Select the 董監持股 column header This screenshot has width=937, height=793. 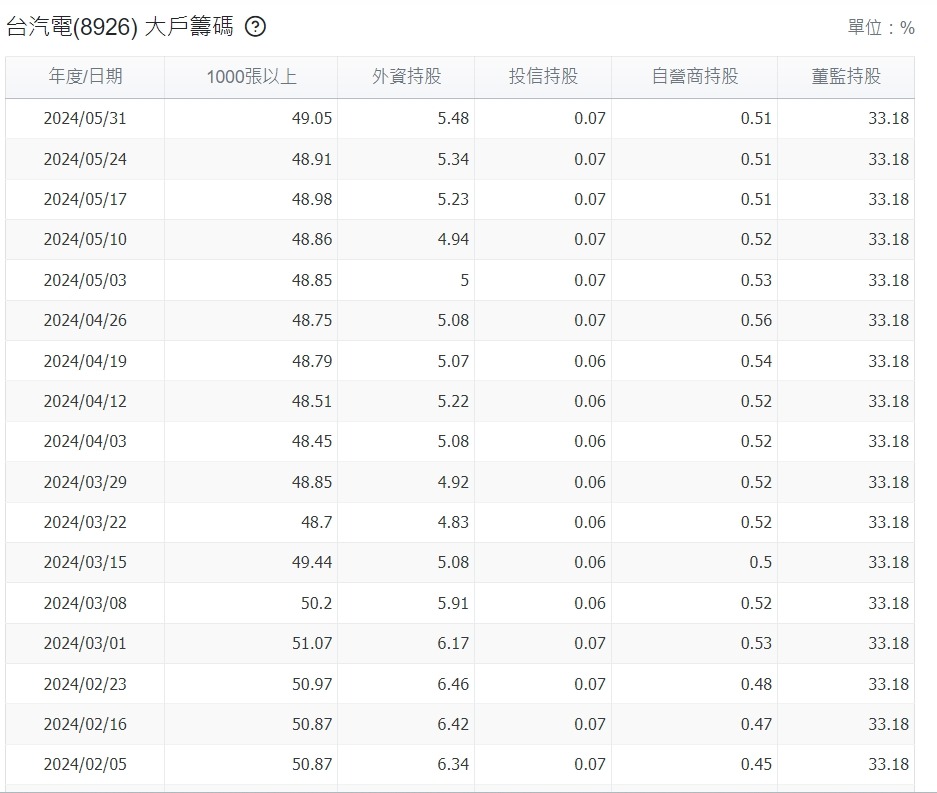tap(846, 77)
